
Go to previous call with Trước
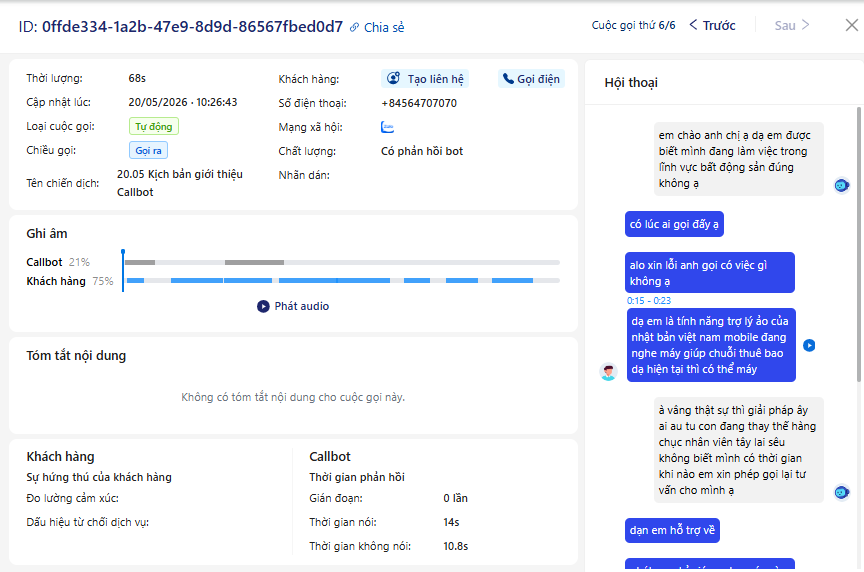pyautogui.click(x=712, y=25)
